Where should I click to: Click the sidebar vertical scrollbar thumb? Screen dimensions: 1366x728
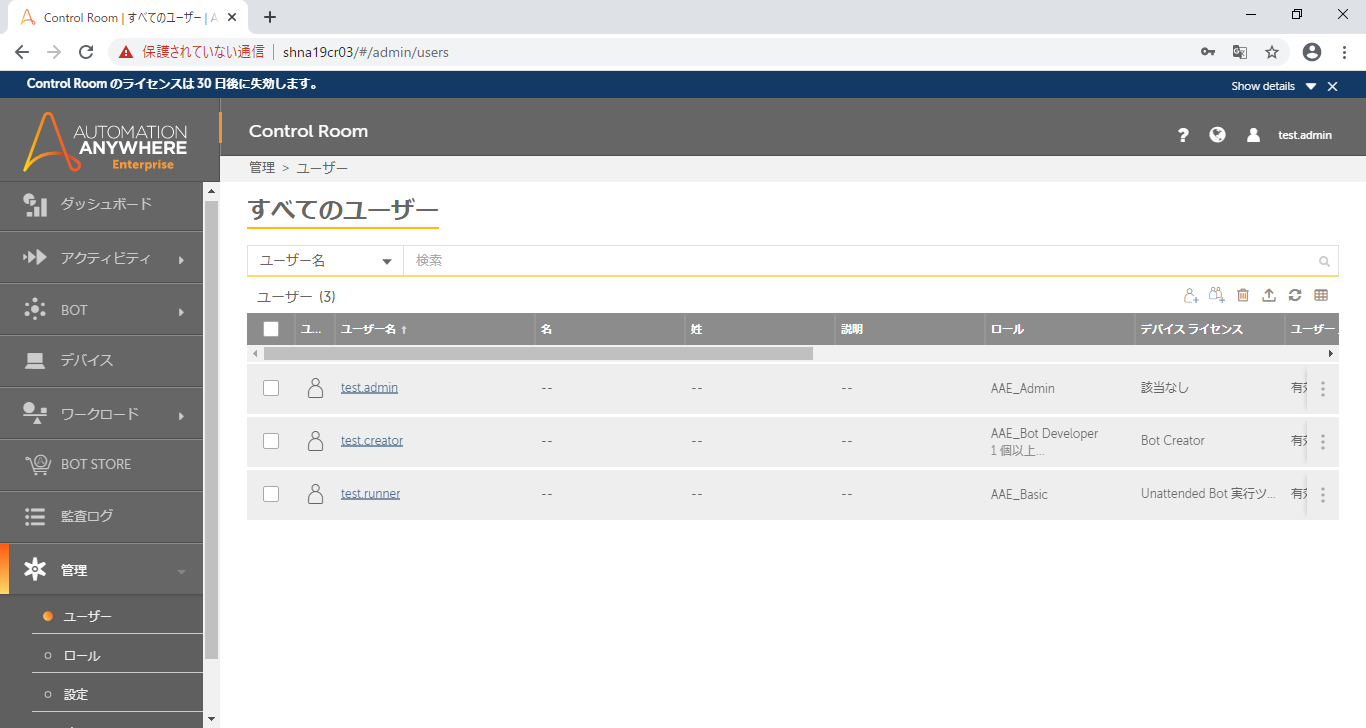(211, 428)
